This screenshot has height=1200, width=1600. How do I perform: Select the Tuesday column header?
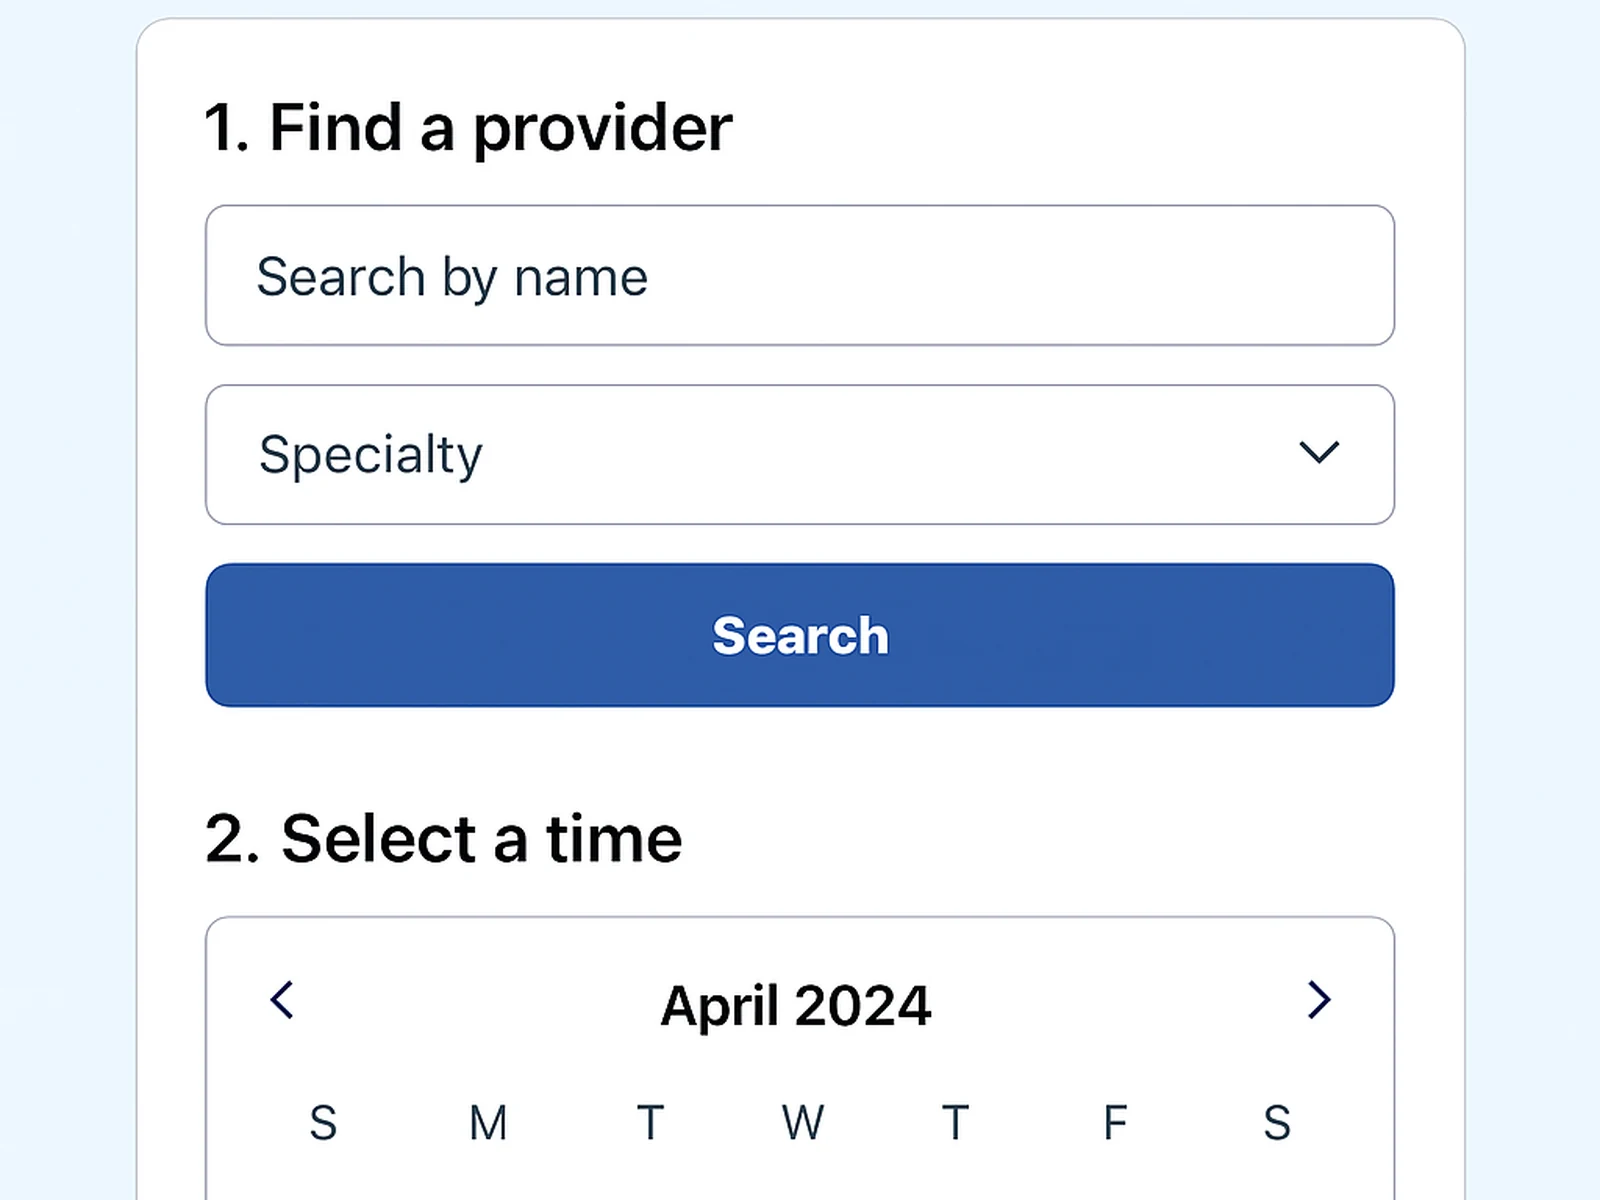point(650,1123)
